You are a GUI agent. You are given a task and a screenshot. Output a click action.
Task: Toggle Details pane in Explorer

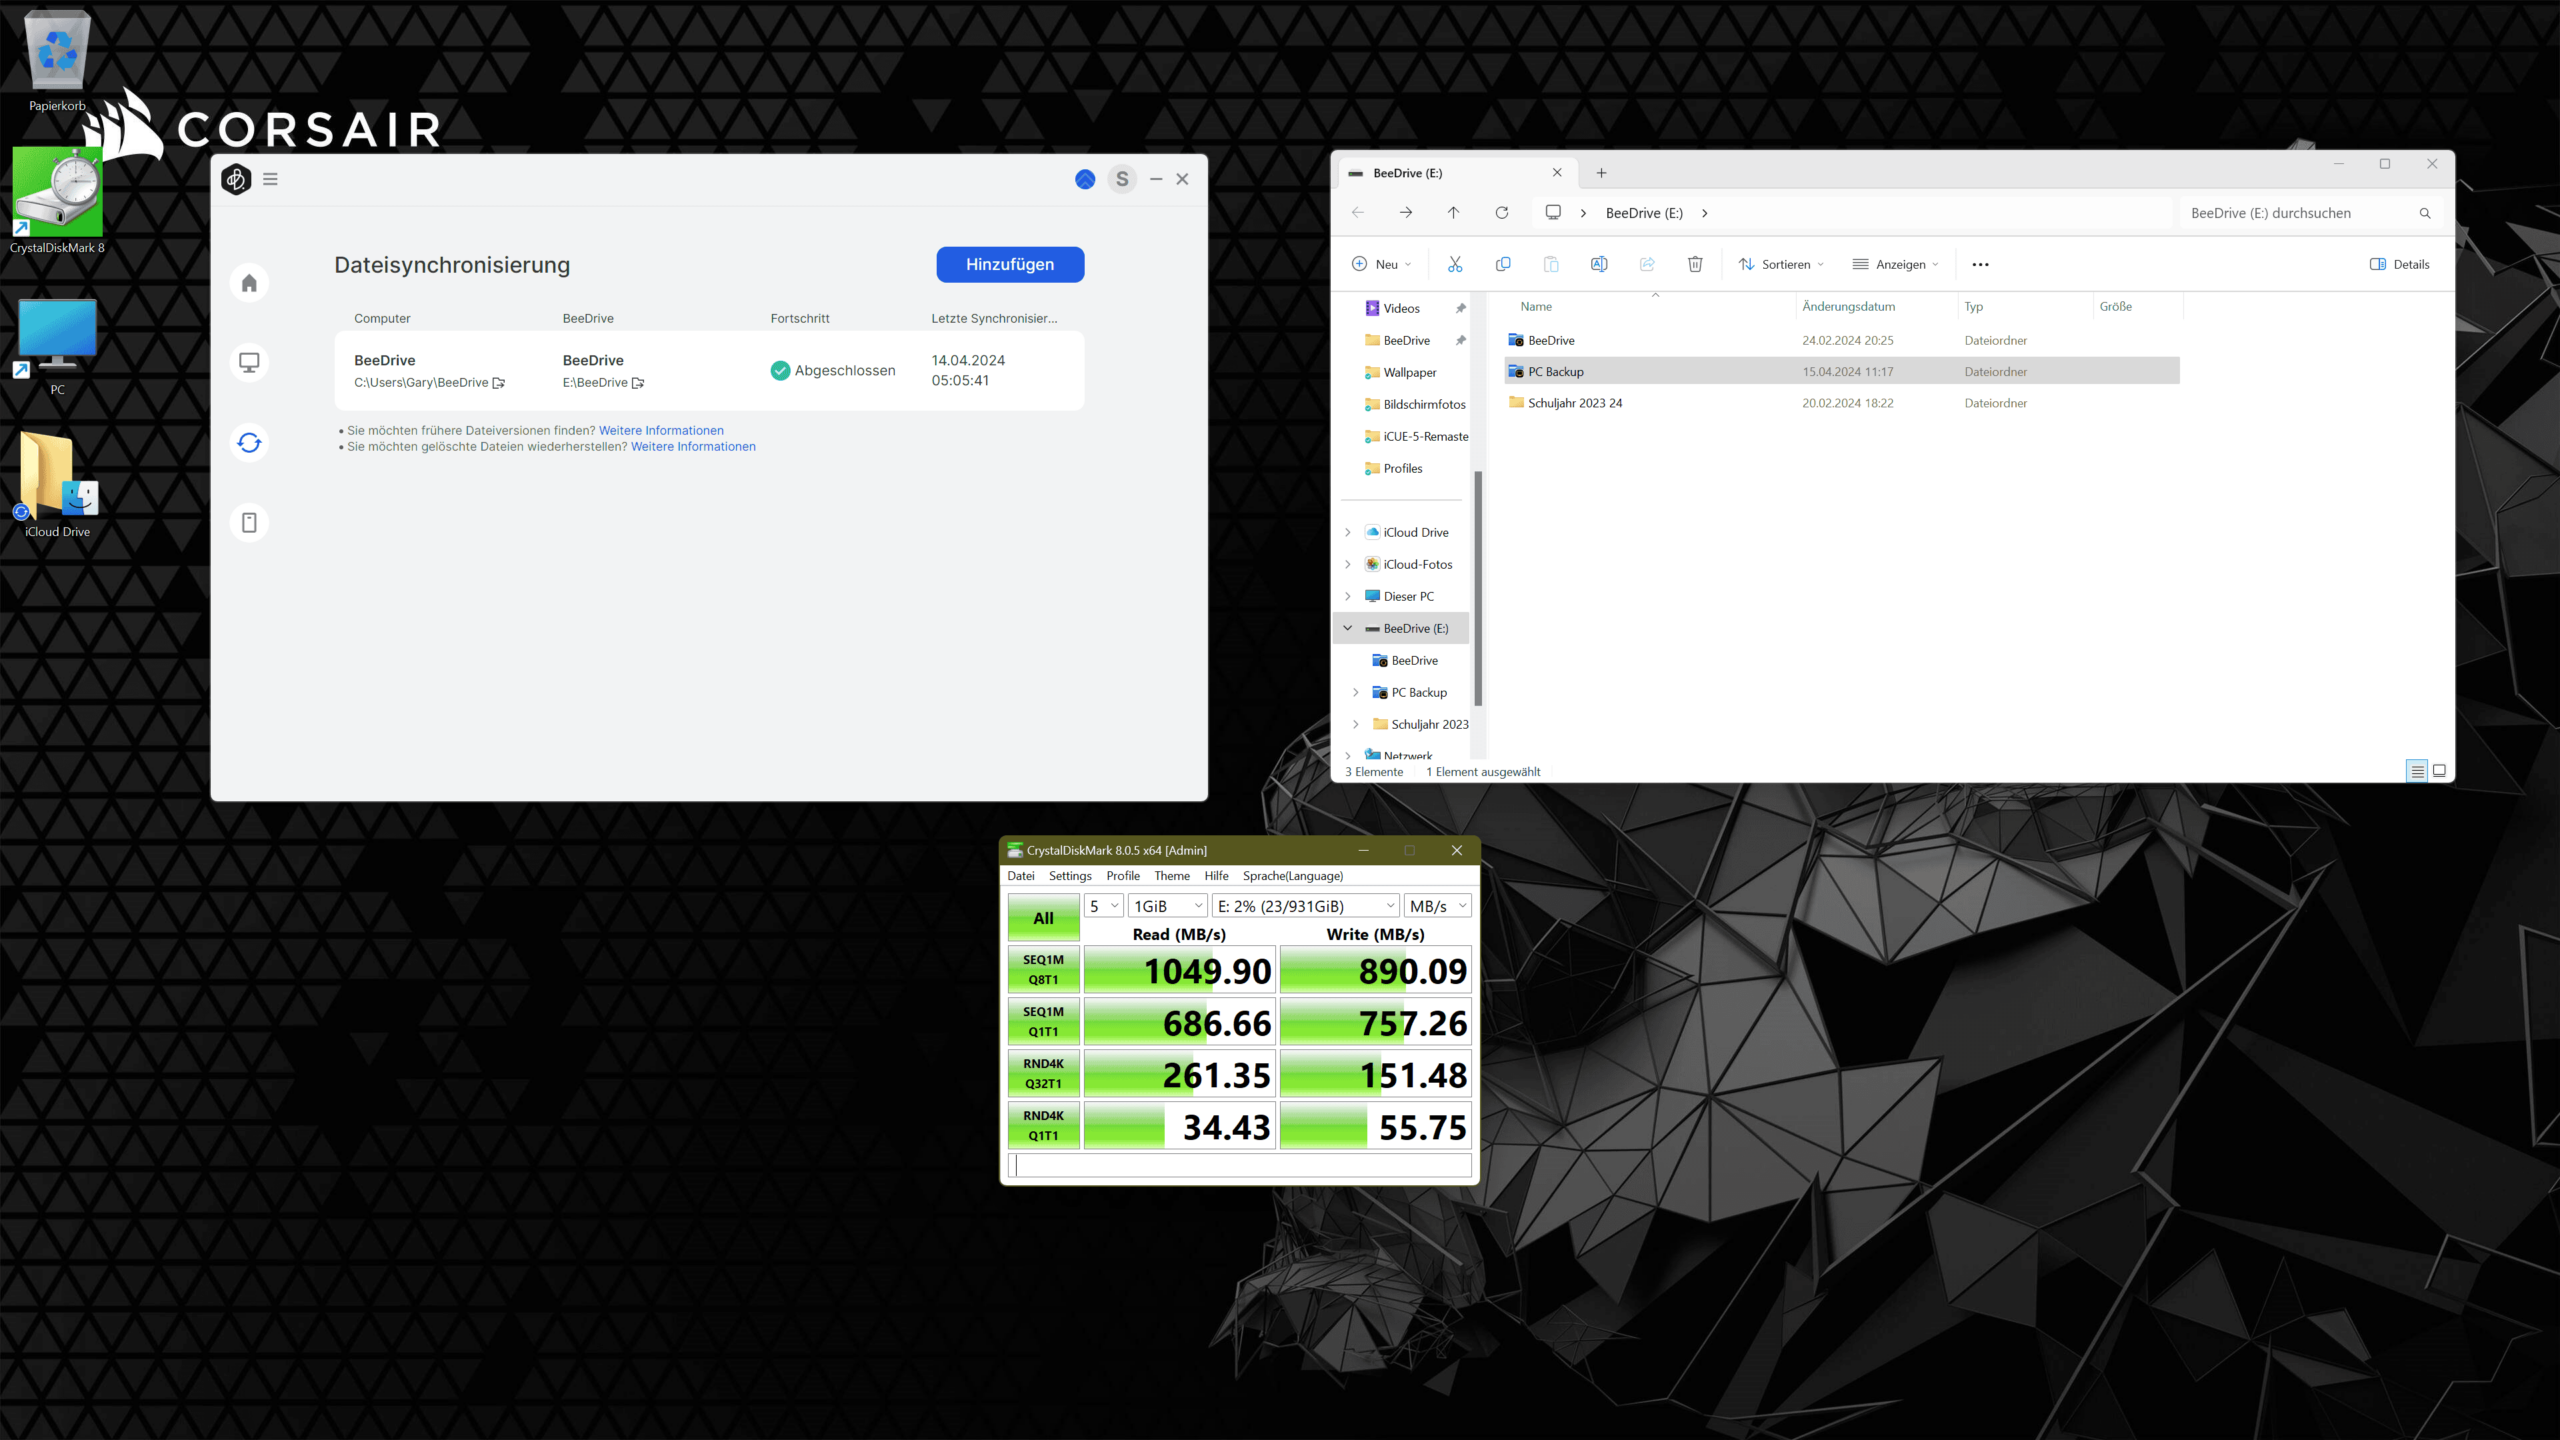pyautogui.click(x=2400, y=265)
